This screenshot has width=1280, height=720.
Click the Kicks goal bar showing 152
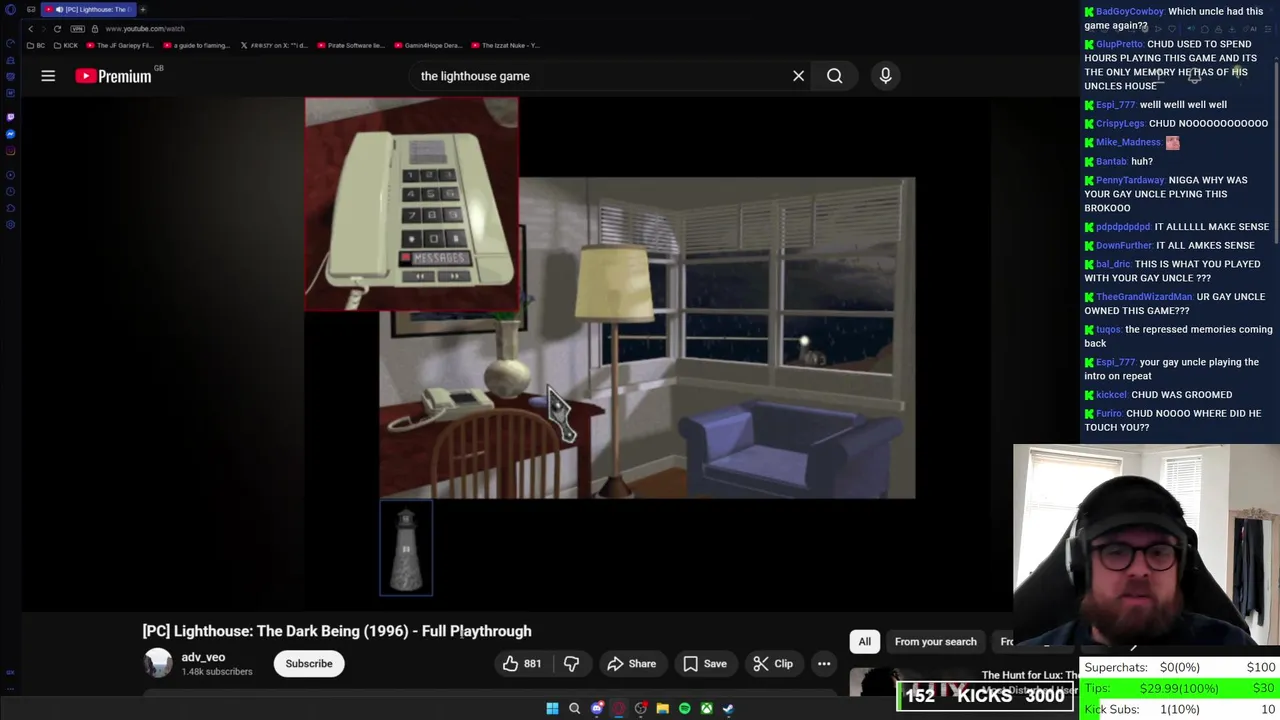coord(984,696)
